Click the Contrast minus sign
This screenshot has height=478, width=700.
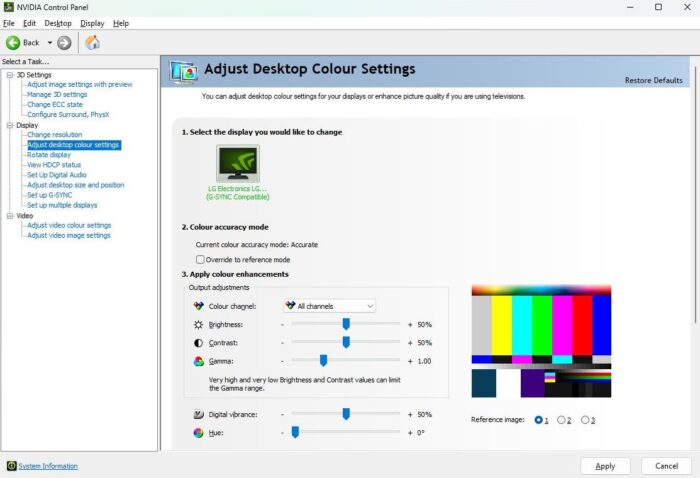click(282, 343)
